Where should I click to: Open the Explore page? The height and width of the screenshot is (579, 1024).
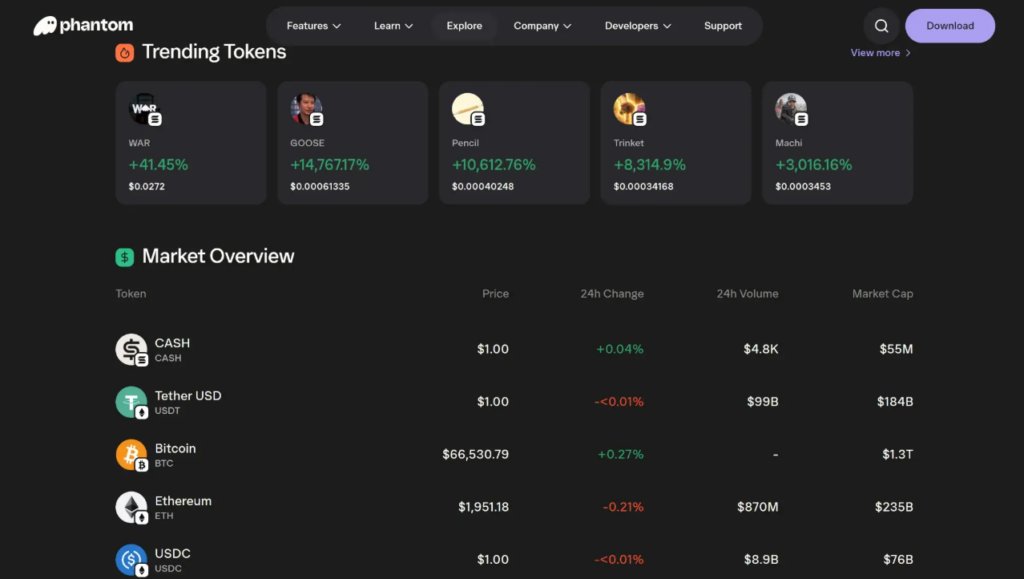[x=464, y=26]
